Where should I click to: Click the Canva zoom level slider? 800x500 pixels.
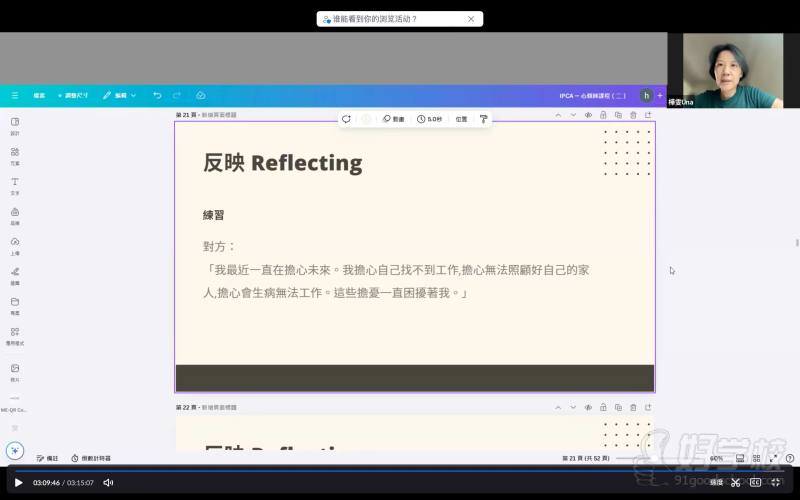point(658,458)
